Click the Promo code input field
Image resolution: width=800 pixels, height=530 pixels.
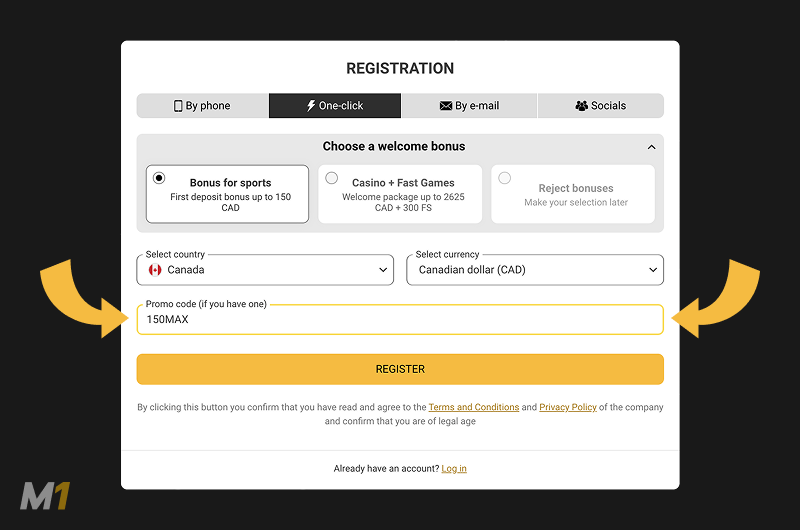400,320
